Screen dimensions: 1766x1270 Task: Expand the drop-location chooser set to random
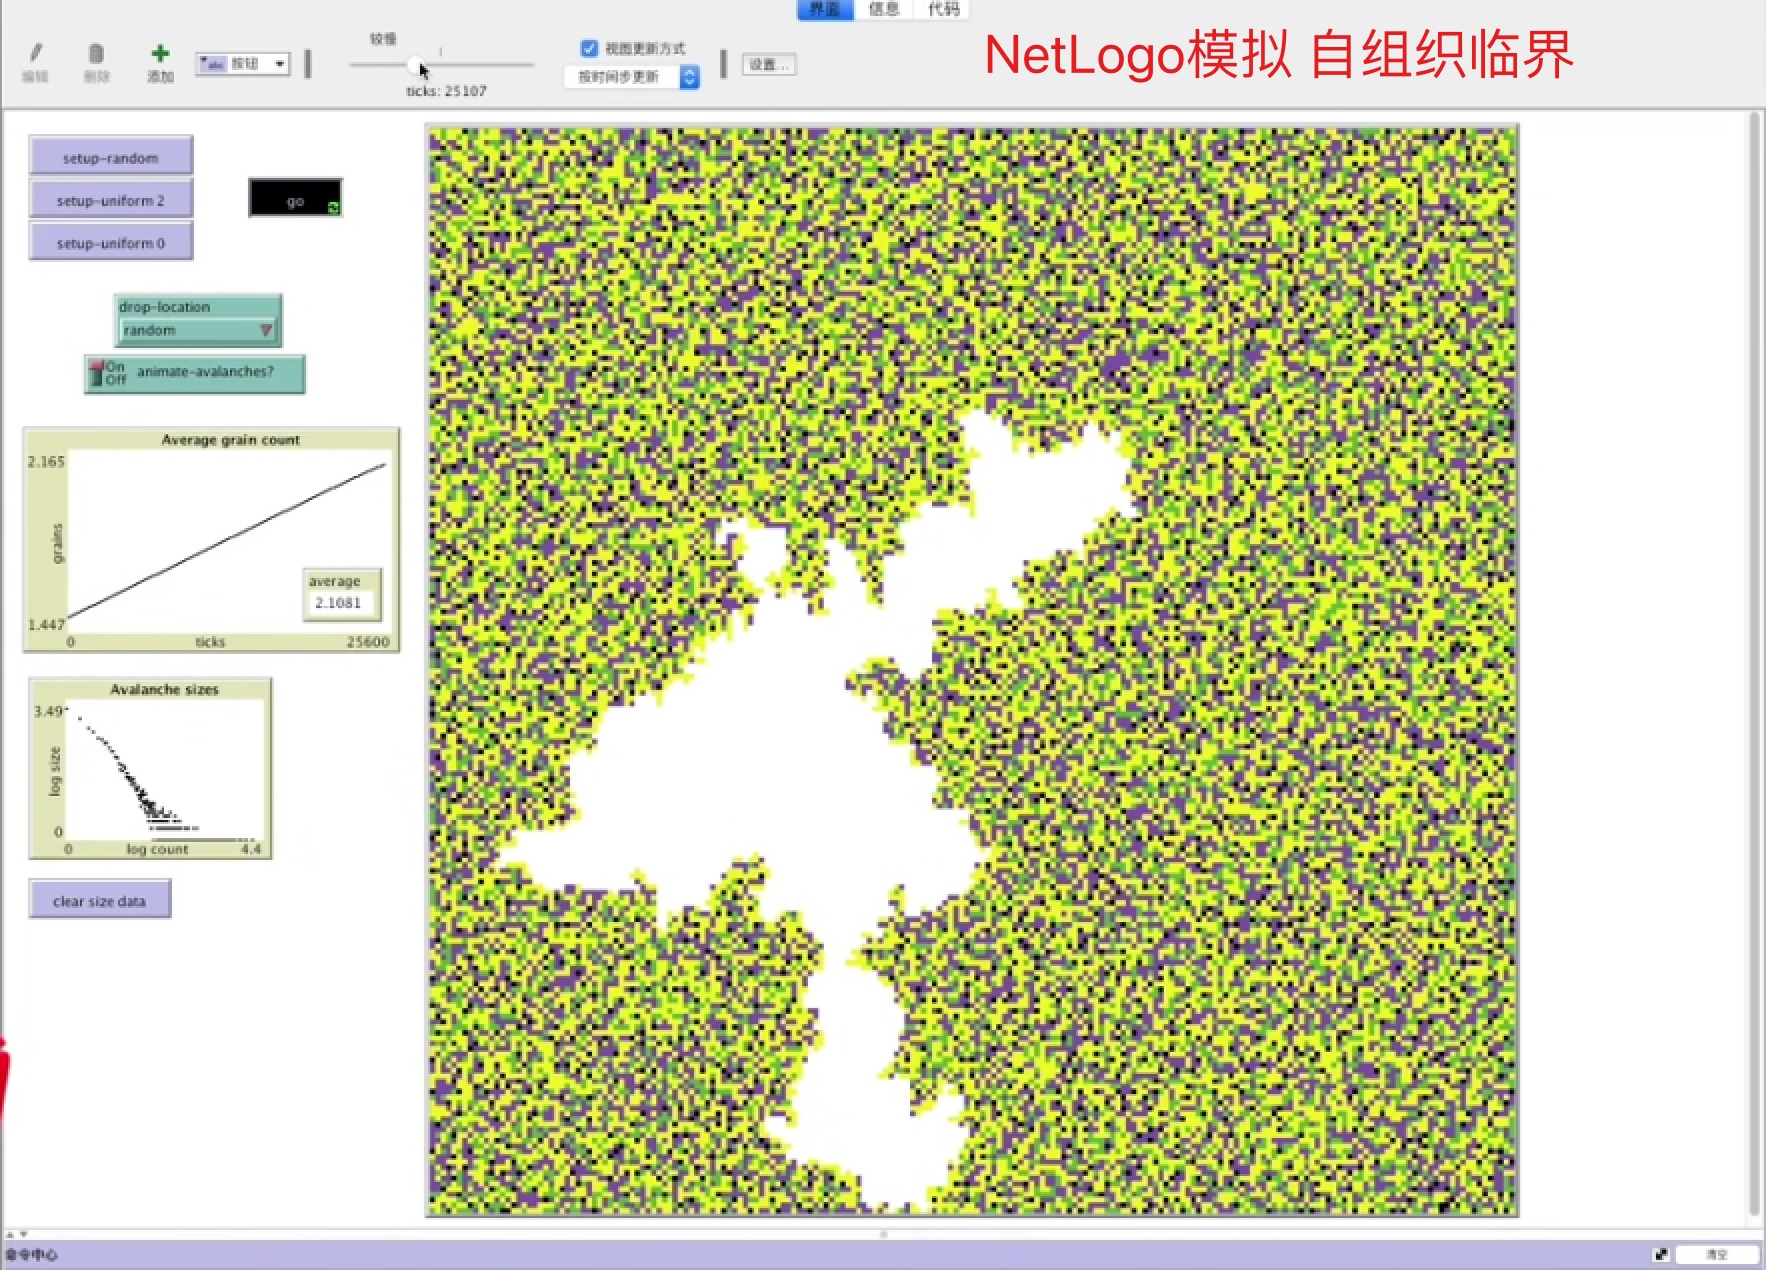(198, 330)
